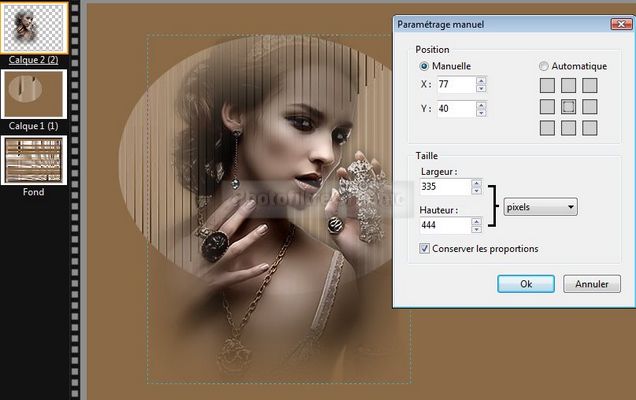Decrease the Hauteur value with down arrow
636x400 pixels.
[476, 230]
